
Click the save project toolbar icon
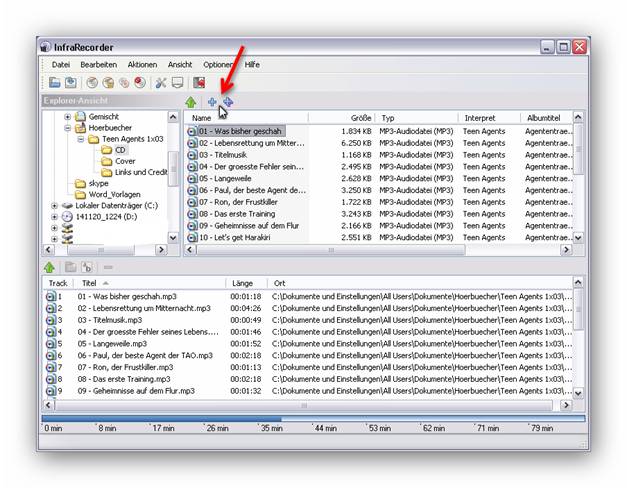click(x=71, y=83)
